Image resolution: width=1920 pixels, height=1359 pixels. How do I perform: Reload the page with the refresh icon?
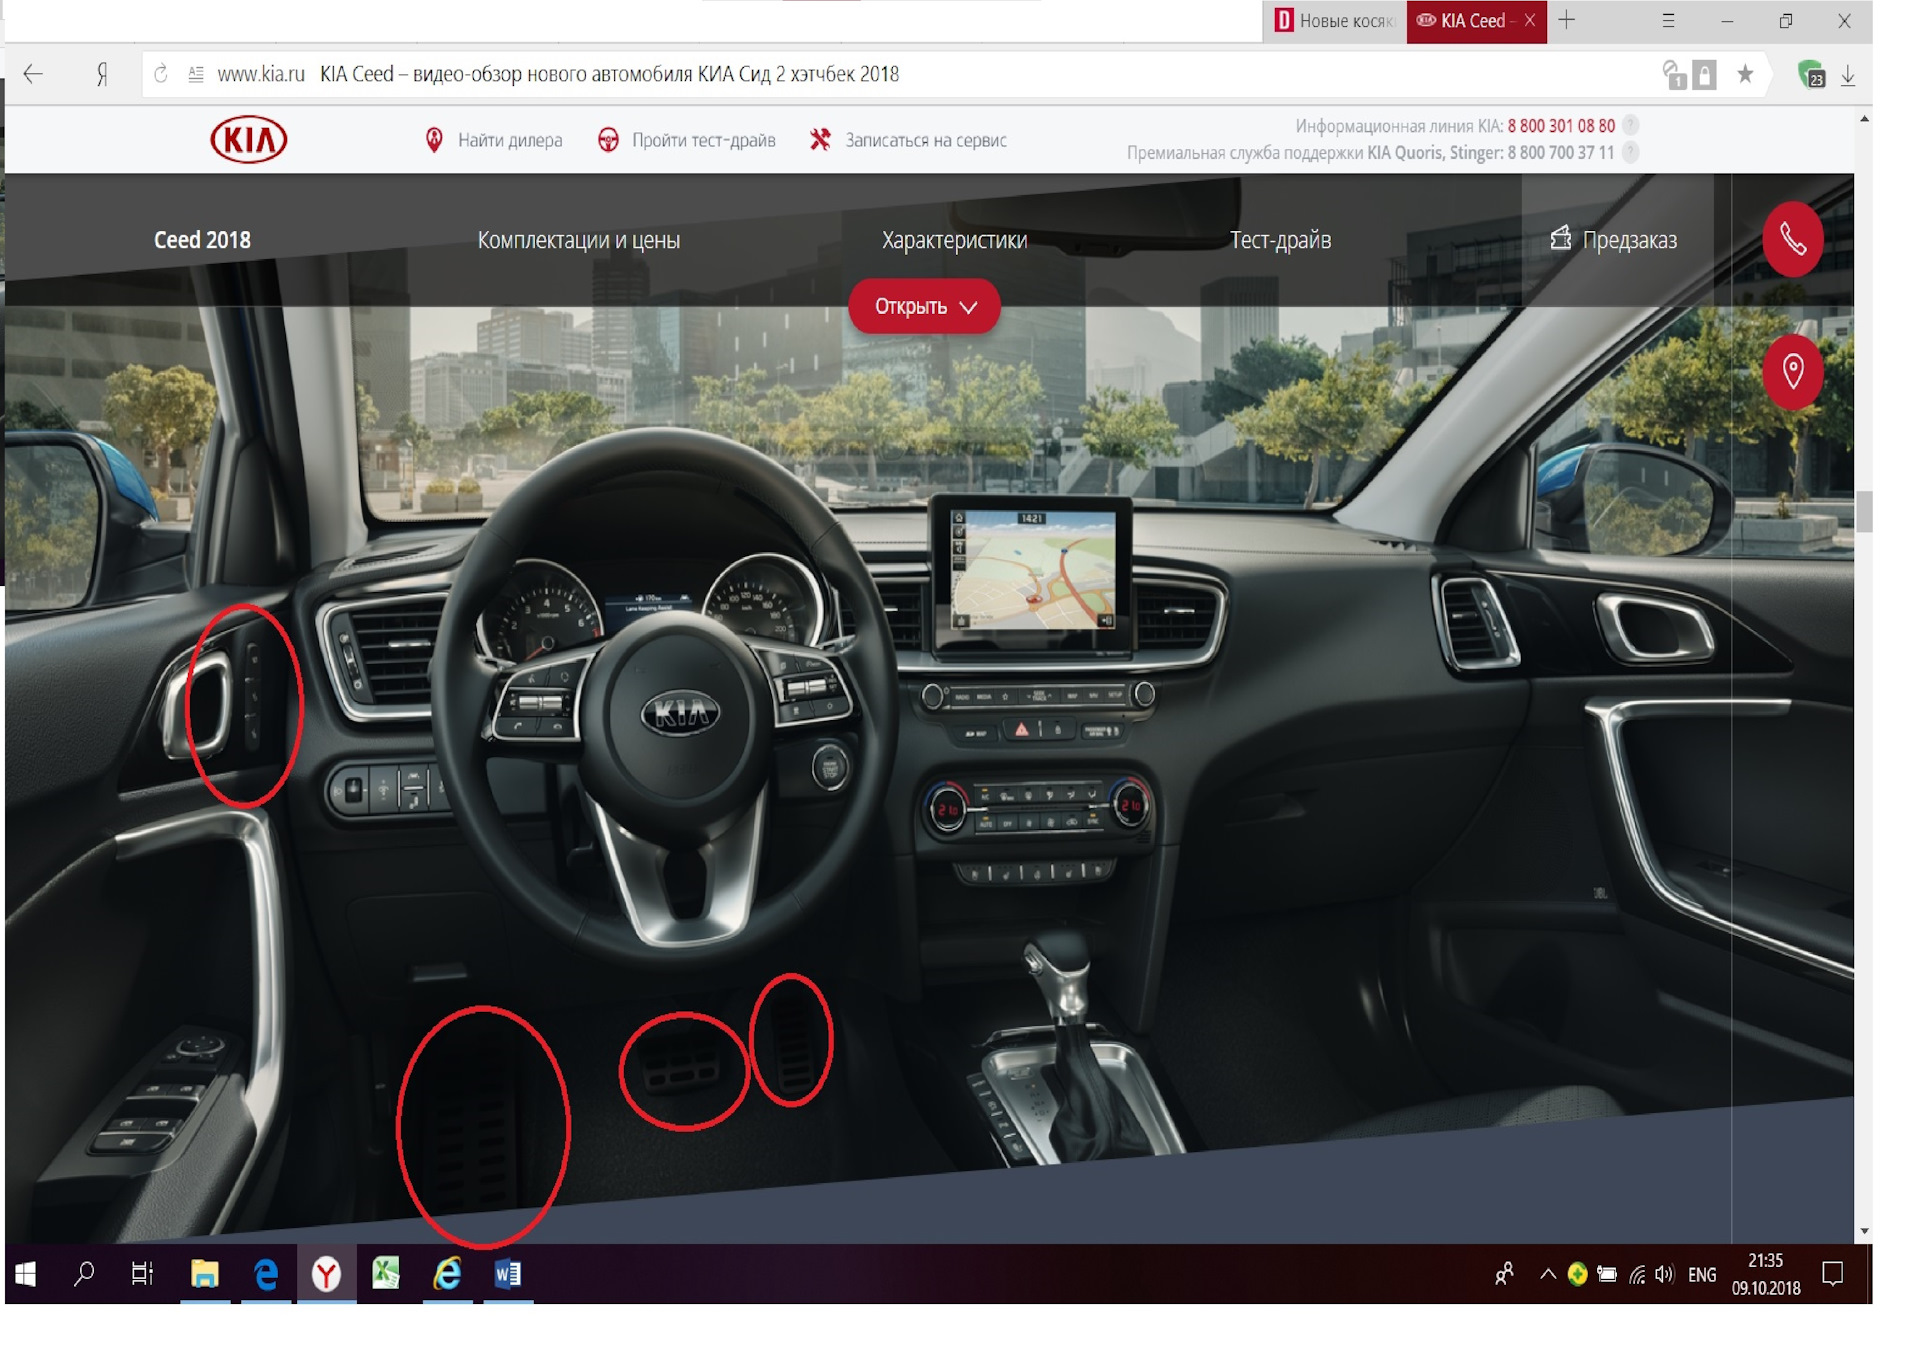coord(161,74)
